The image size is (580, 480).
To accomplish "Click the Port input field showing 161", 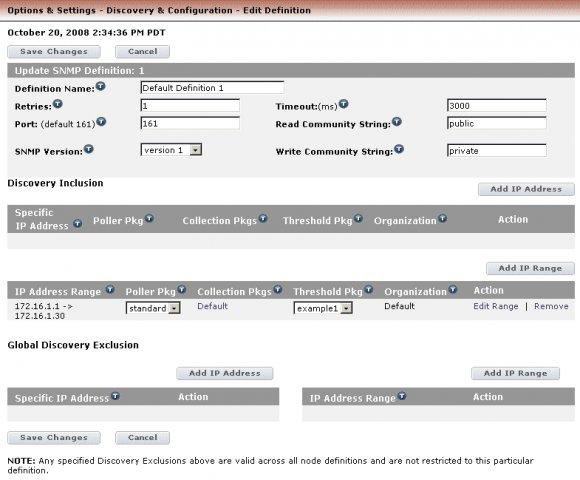I will [x=190, y=124].
